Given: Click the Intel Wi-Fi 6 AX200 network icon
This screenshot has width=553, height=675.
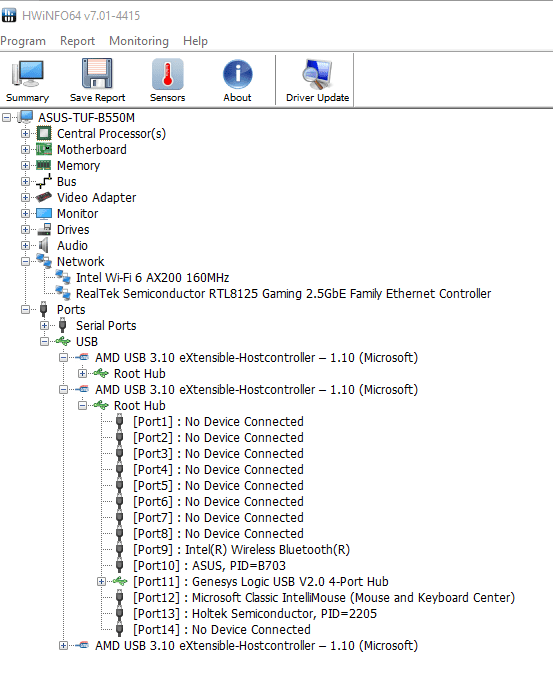Looking at the screenshot, I should [63, 277].
